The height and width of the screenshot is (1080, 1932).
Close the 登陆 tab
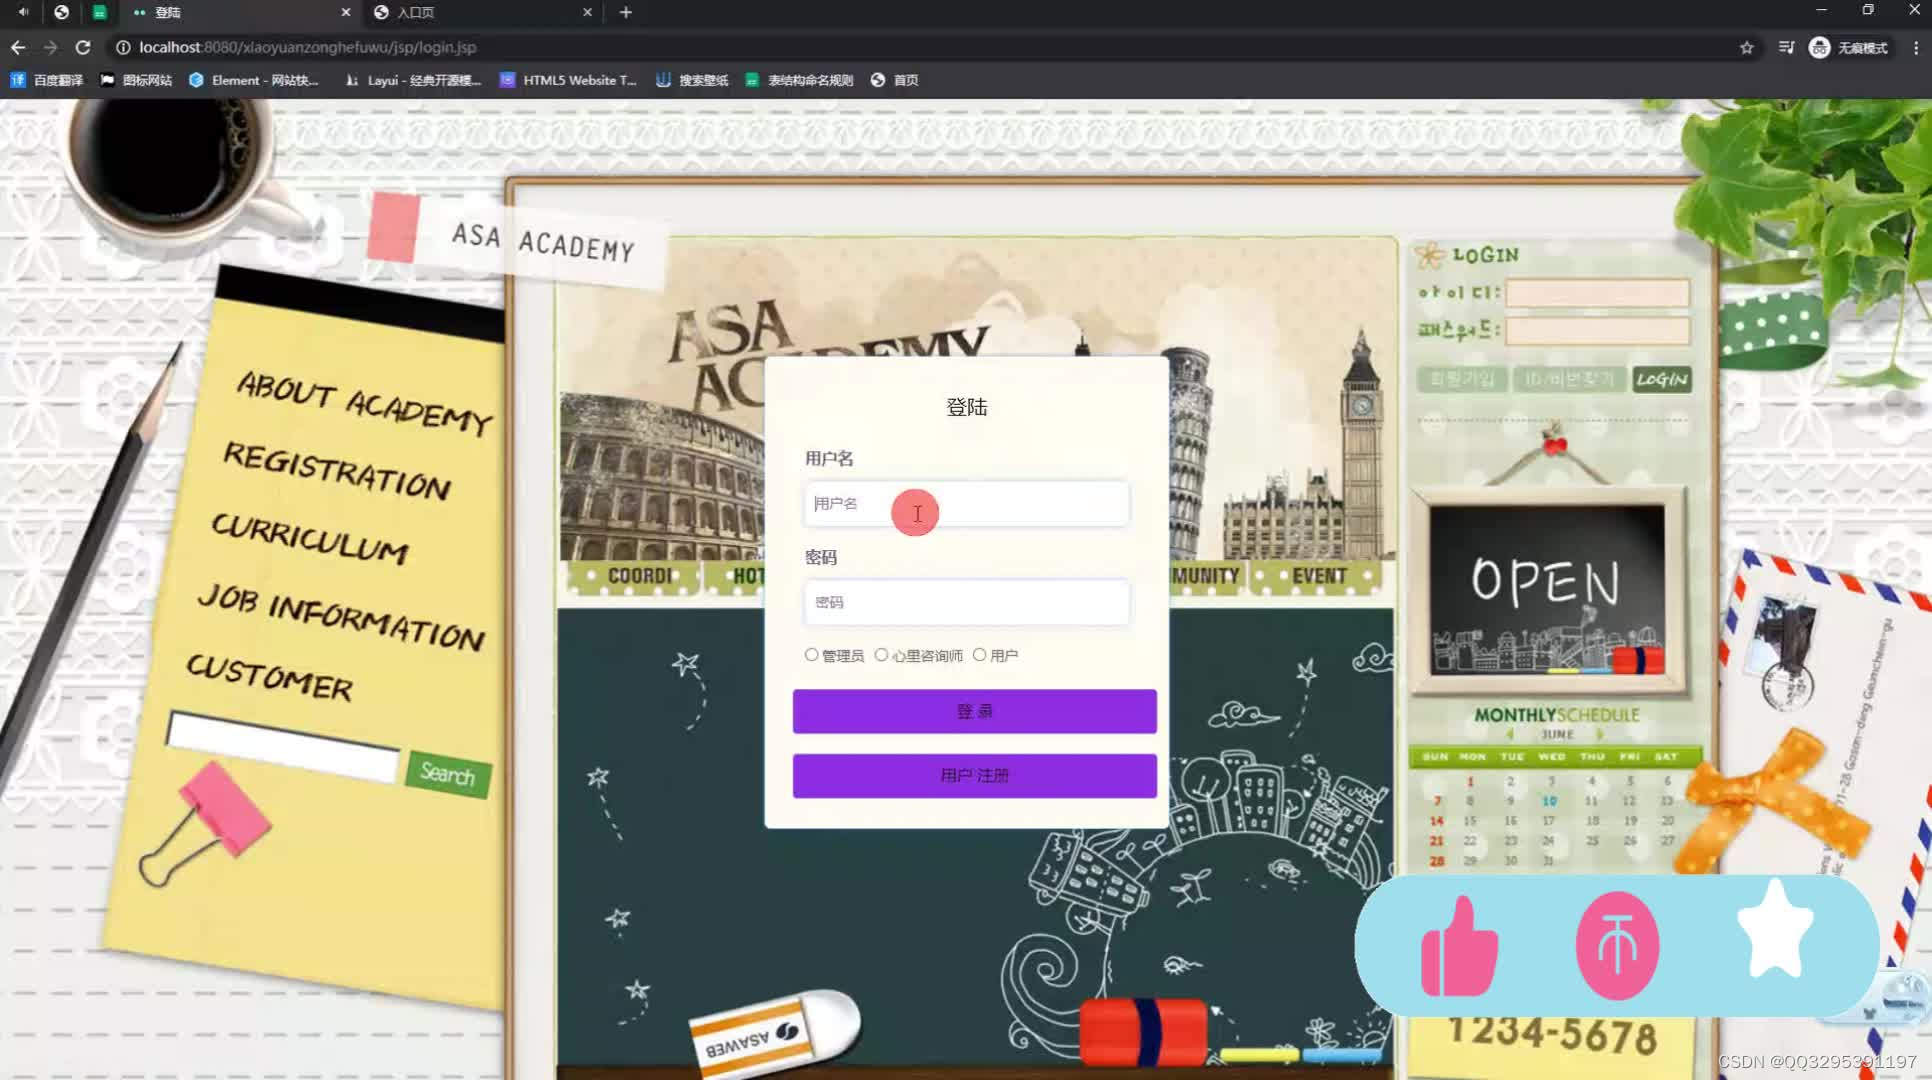346,12
